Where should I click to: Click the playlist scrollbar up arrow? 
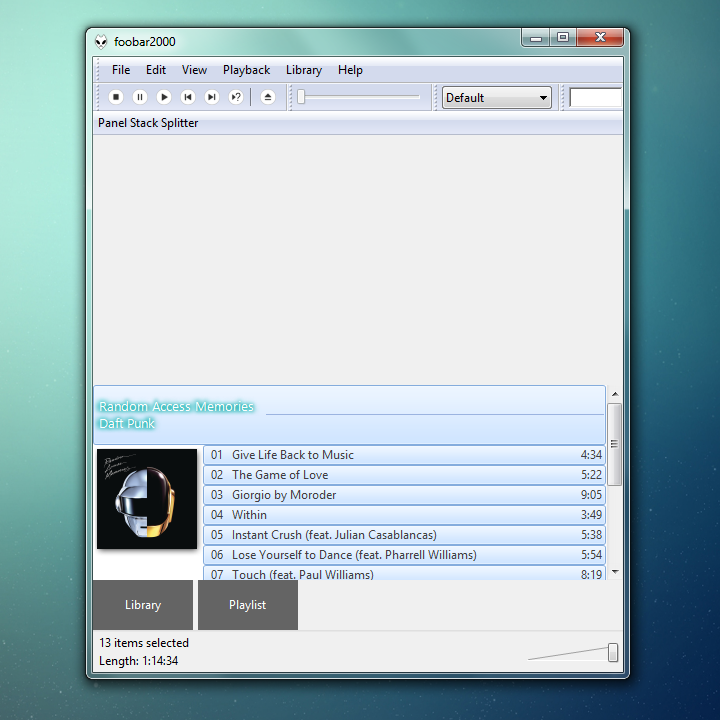tap(615, 394)
